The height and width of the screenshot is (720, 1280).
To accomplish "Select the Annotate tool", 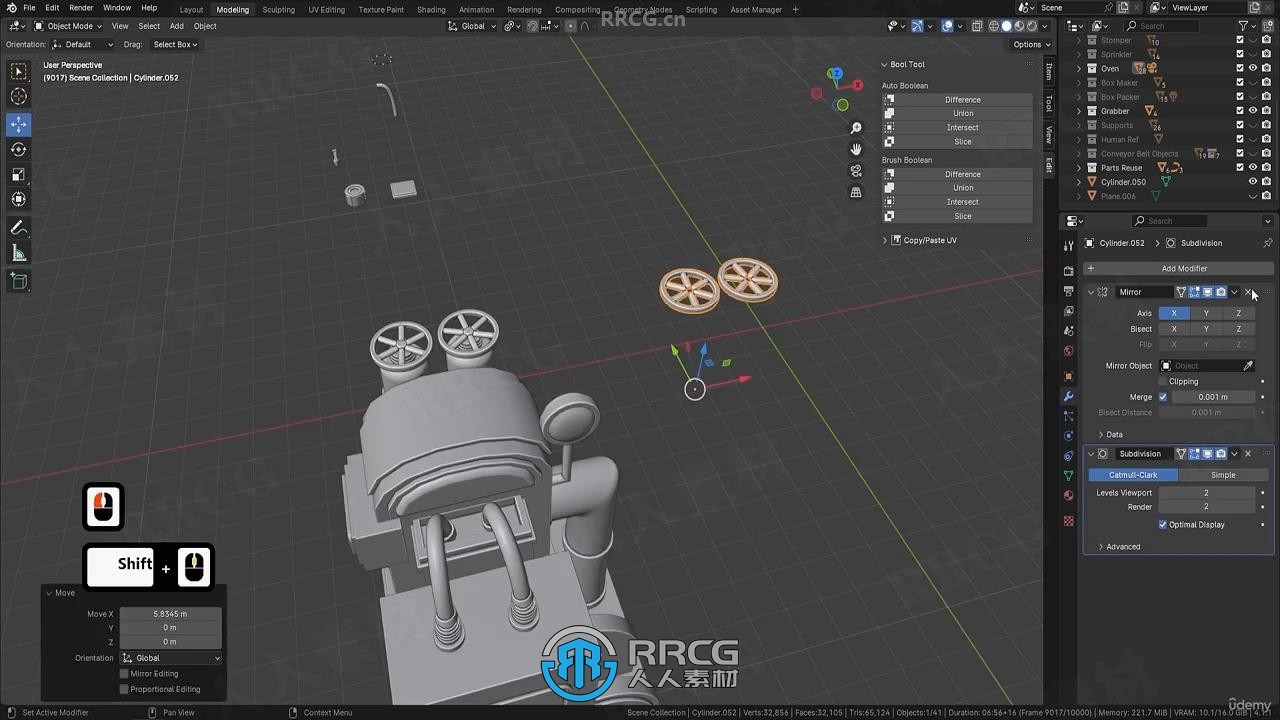I will click(19, 228).
